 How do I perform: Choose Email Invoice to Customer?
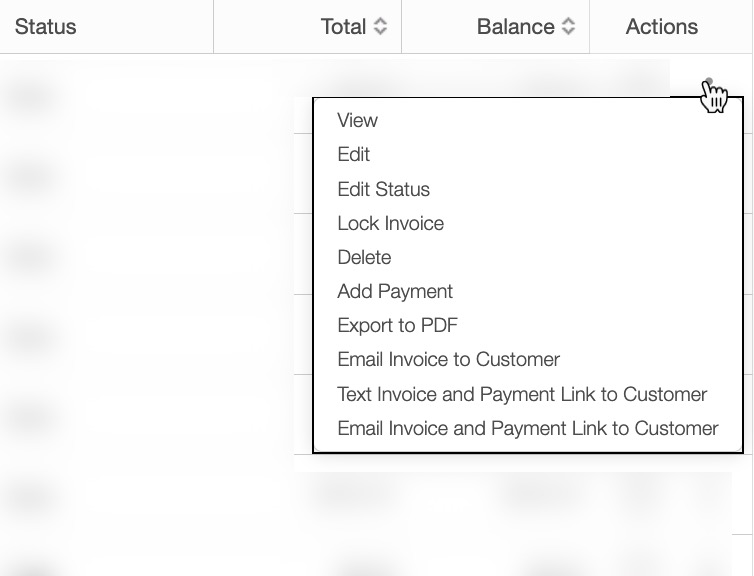coord(448,359)
